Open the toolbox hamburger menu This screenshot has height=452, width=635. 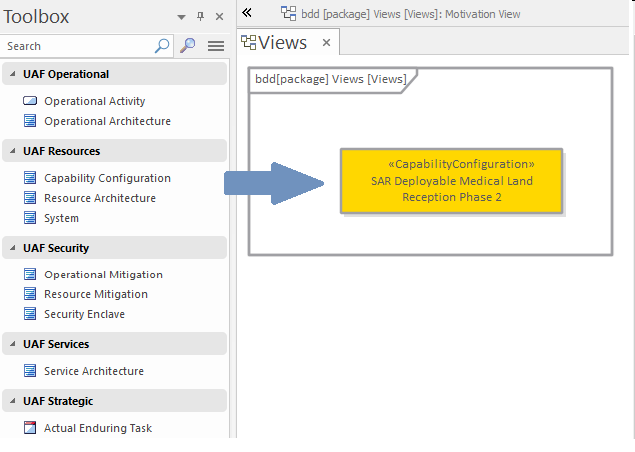pos(215,46)
